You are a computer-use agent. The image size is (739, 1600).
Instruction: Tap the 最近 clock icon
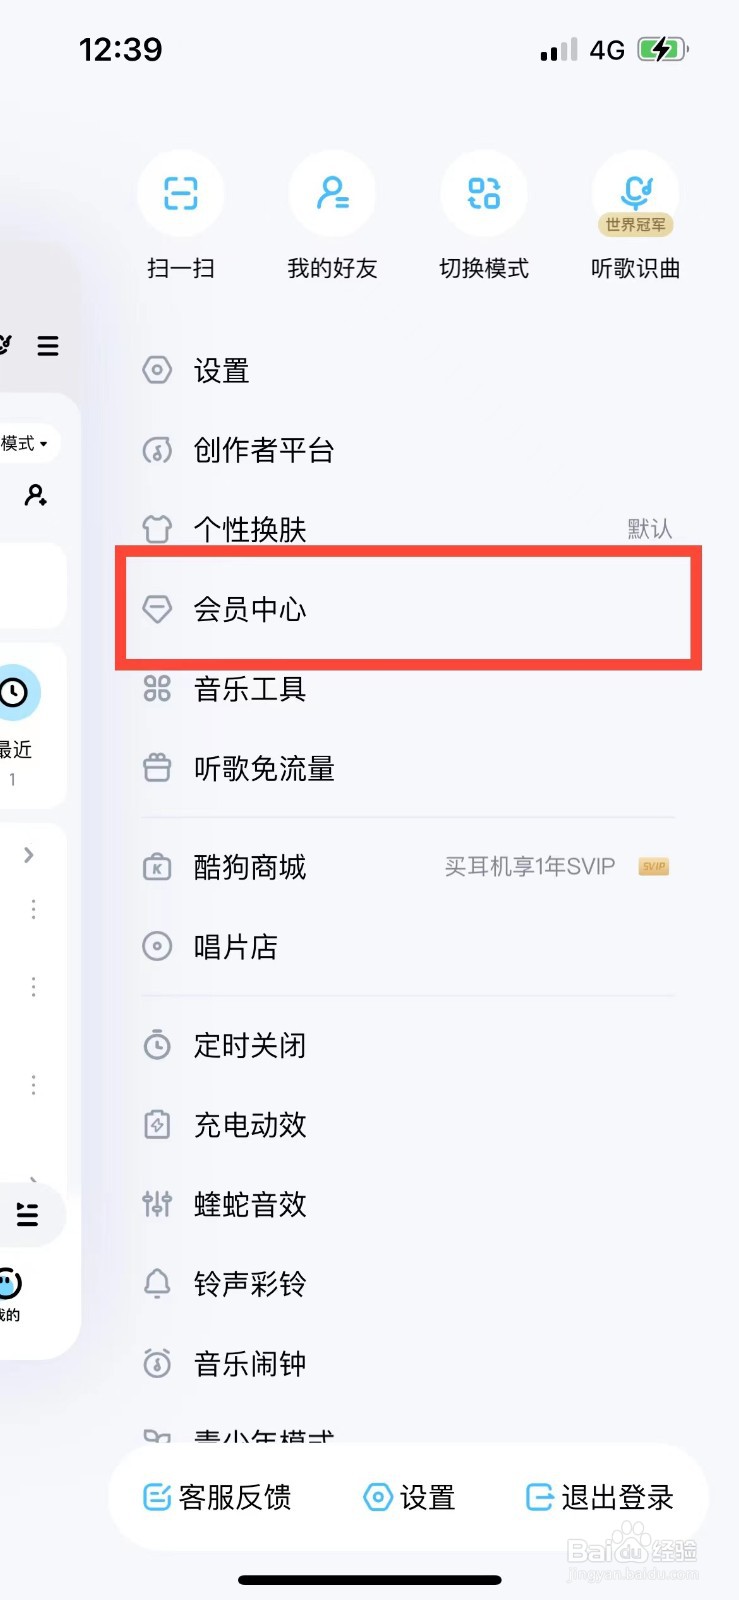[x=14, y=692]
